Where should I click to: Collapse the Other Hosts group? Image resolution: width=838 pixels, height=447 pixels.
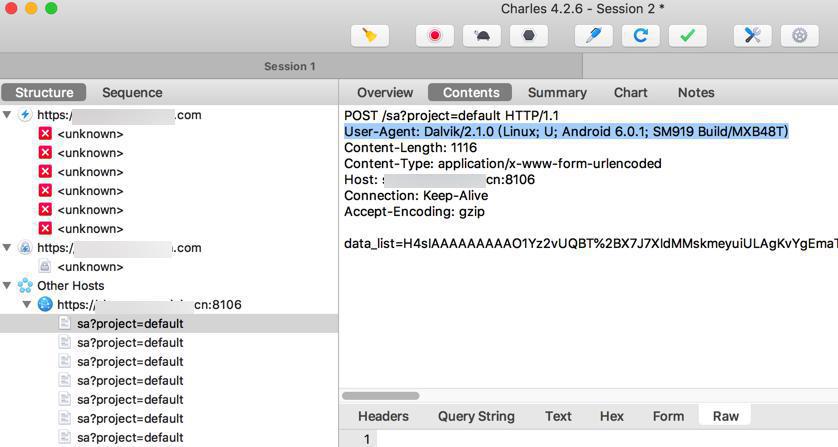tap(7, 286)
